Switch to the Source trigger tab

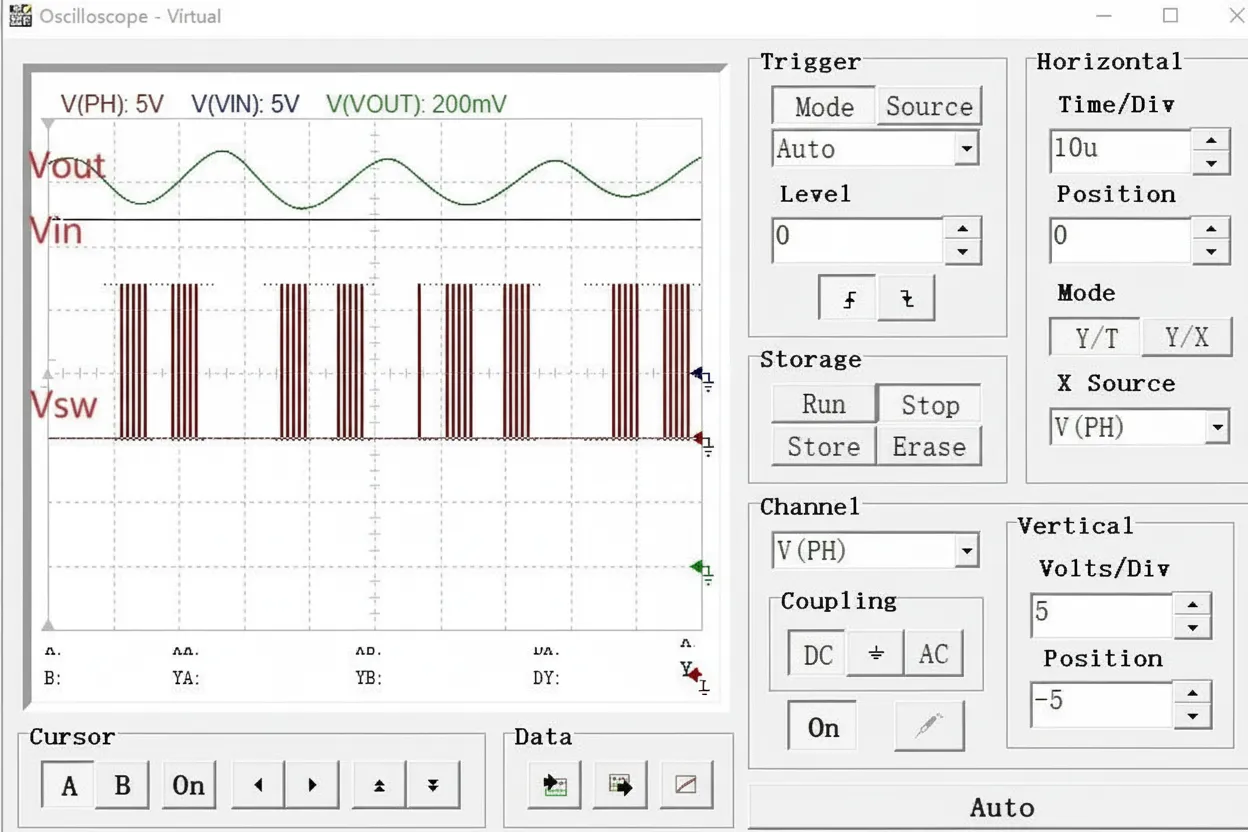929,105
